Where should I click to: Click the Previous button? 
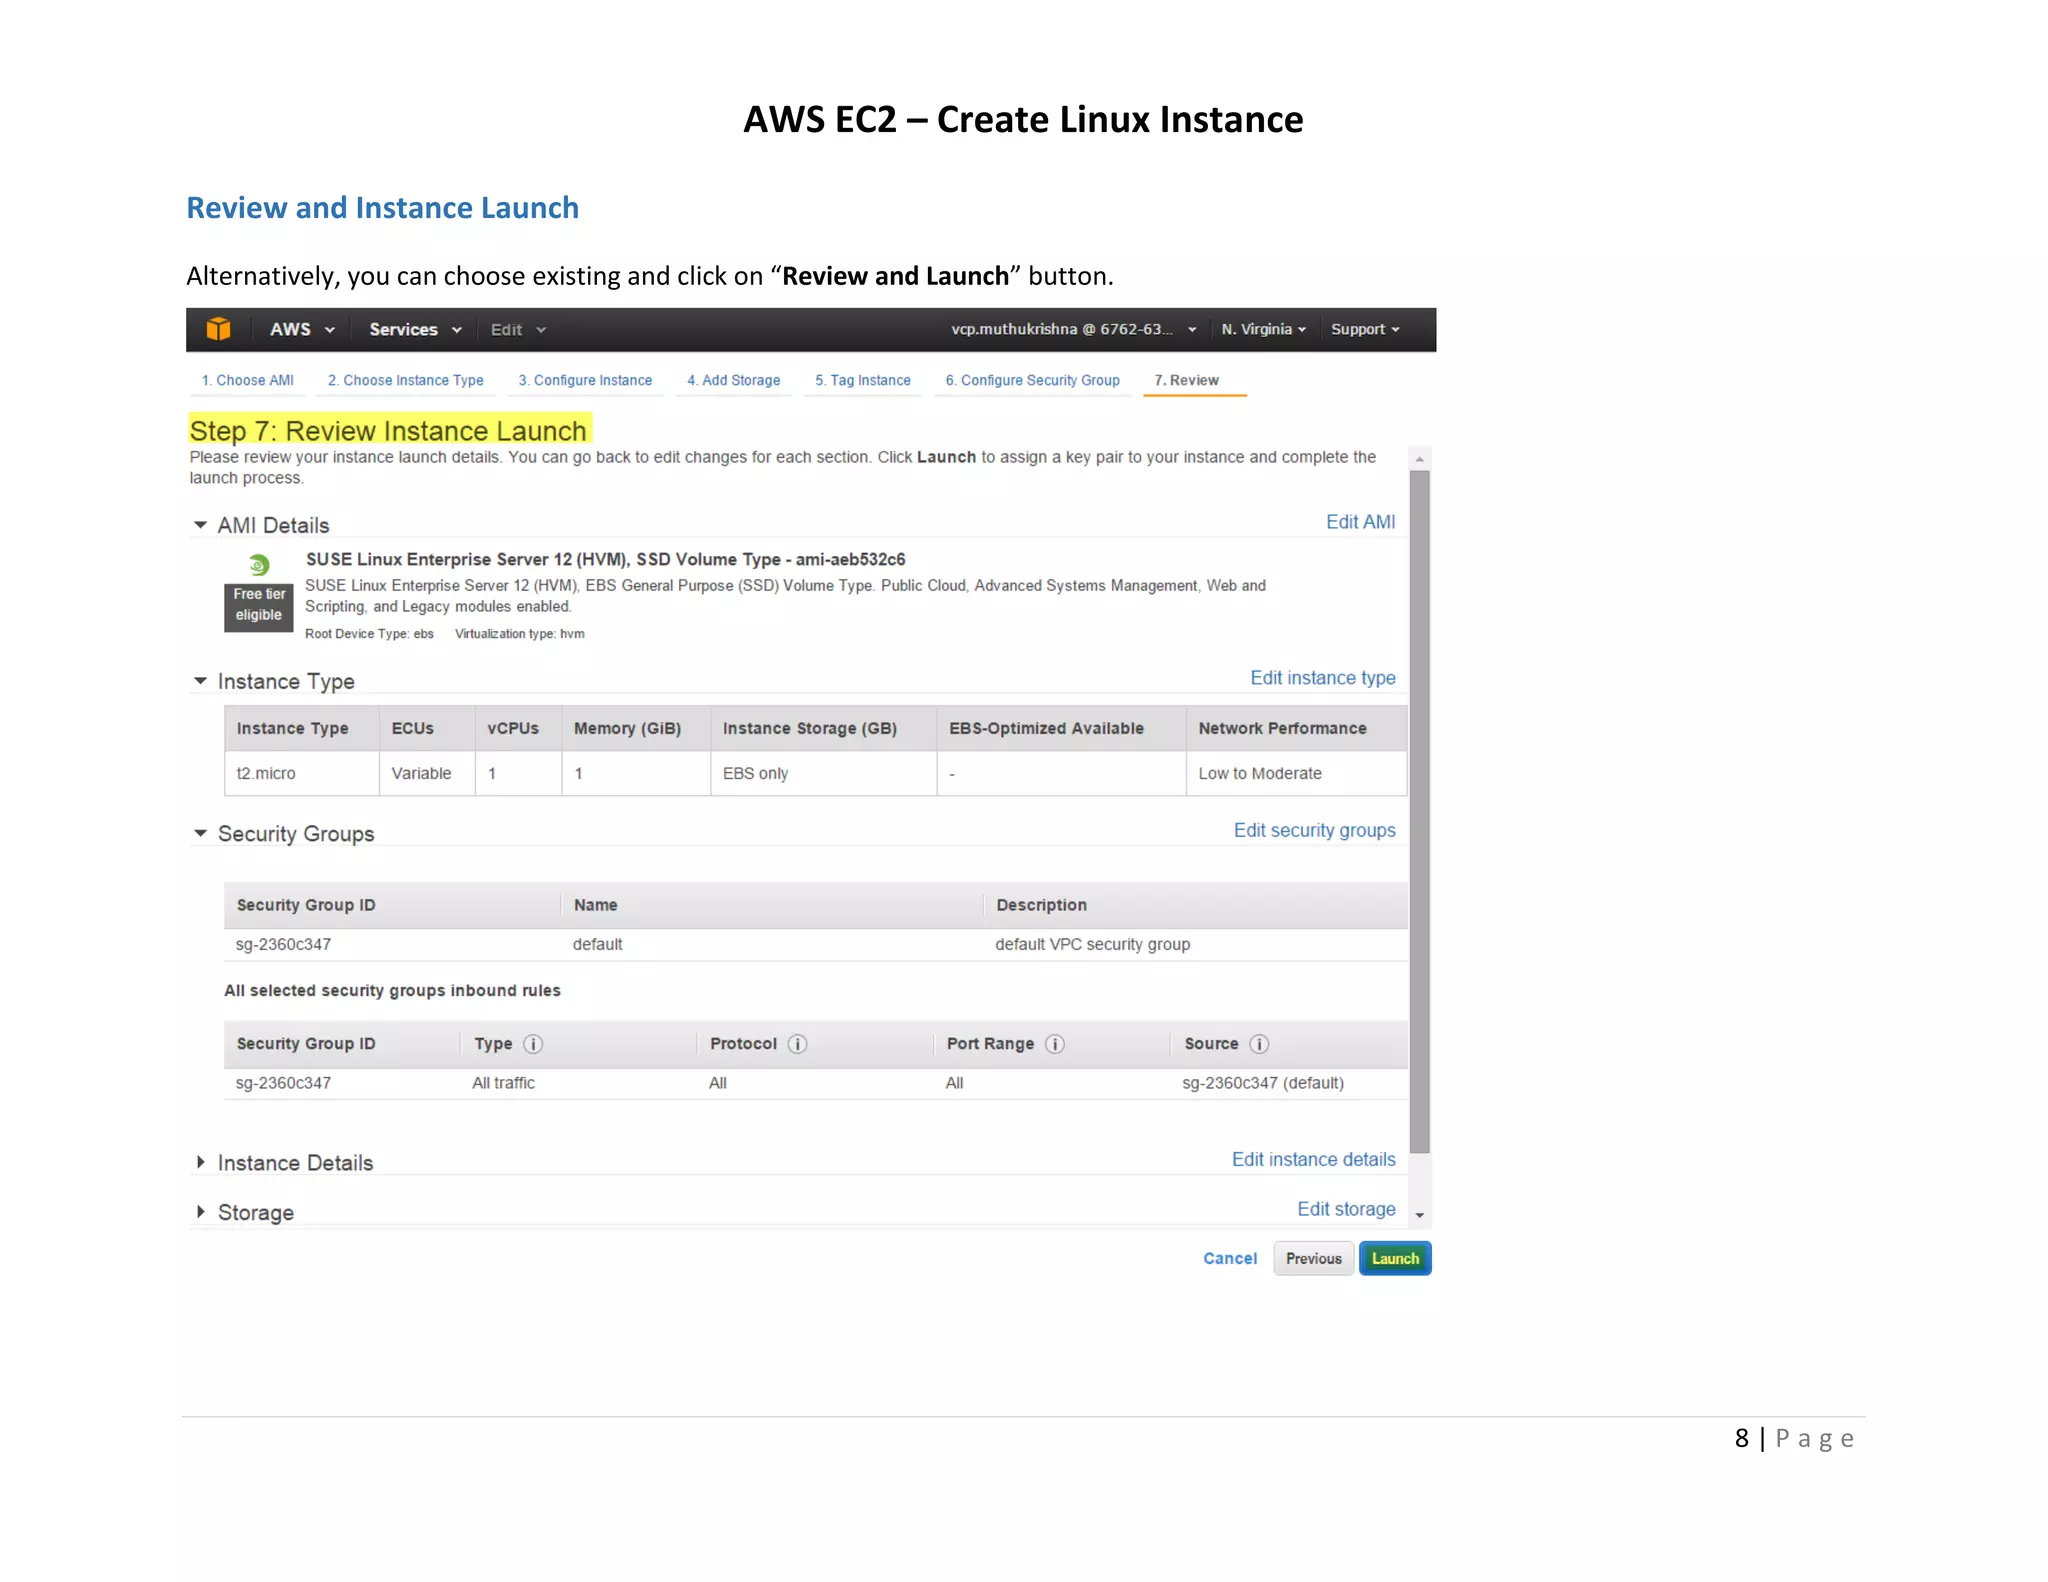point(1314,1258)
